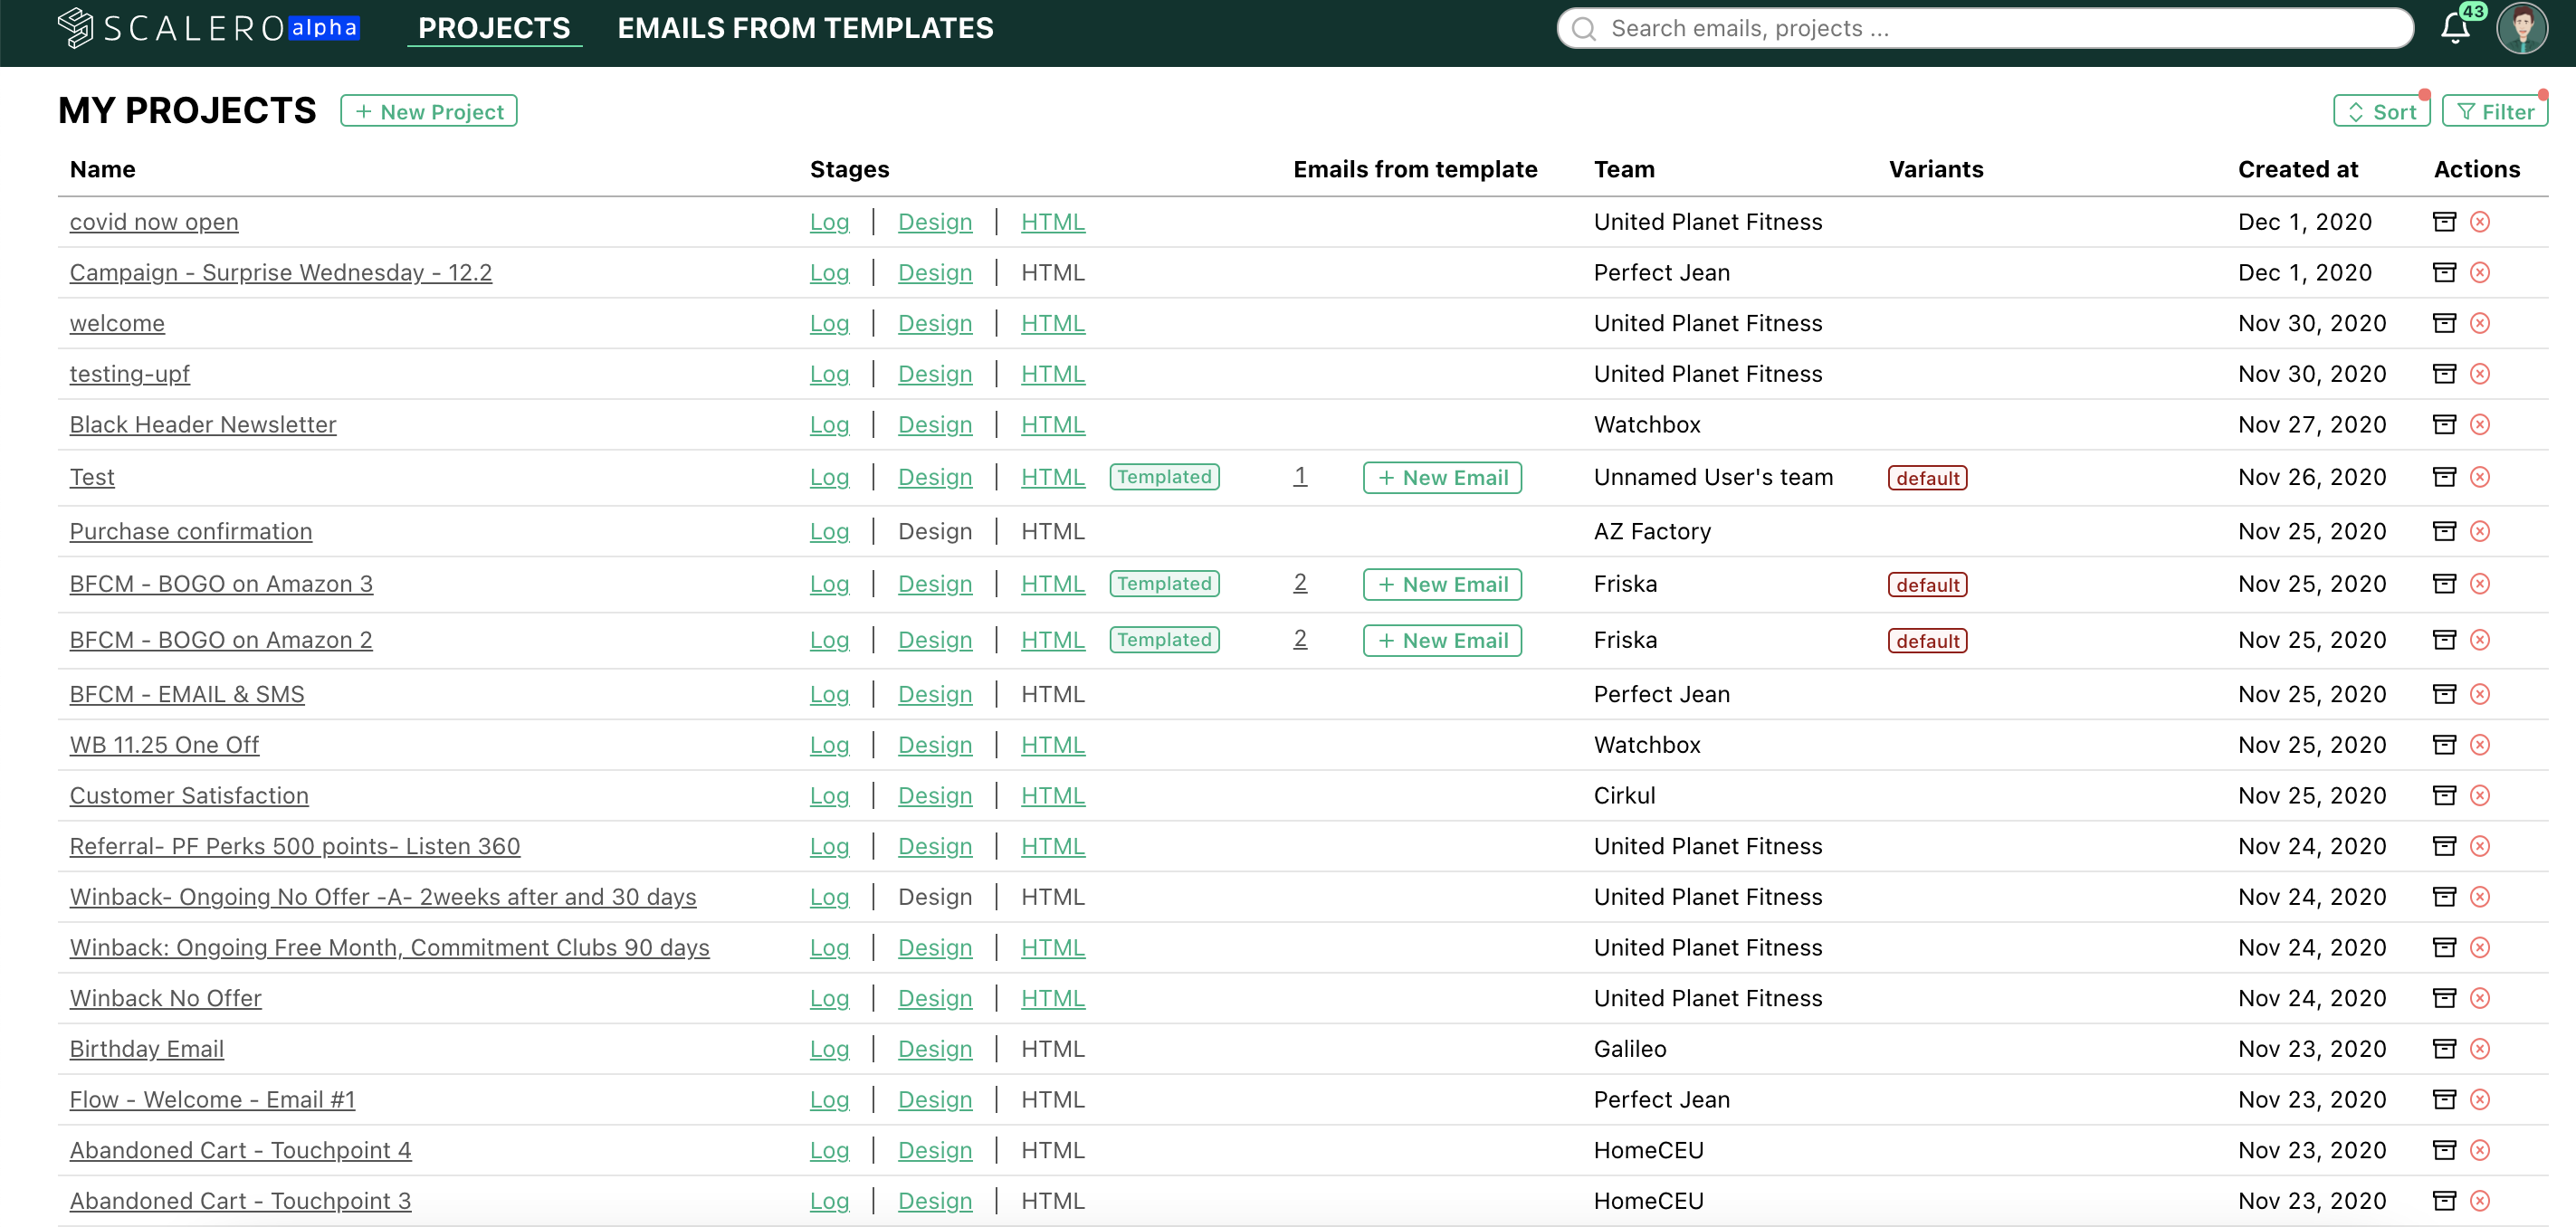Switch to Emails From Templates tab

[805, 28]
